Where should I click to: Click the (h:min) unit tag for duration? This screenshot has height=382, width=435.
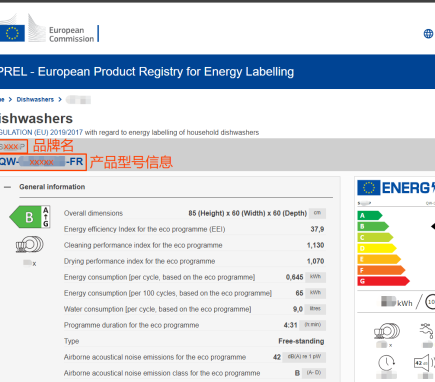pos(313,325)
